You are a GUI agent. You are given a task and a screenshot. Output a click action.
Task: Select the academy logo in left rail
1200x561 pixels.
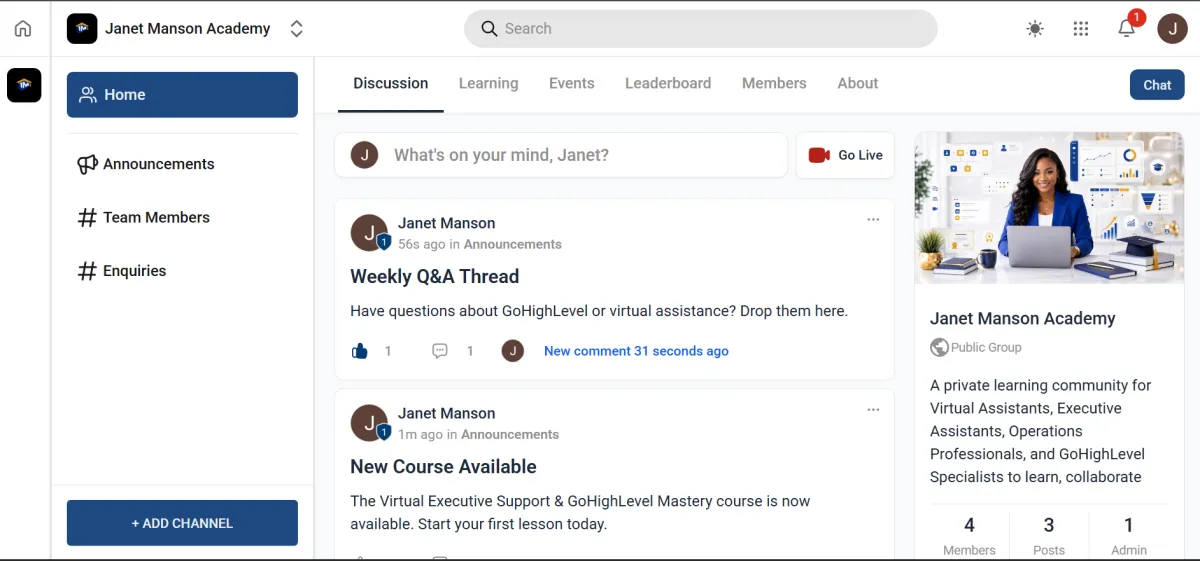pos(24,85)
